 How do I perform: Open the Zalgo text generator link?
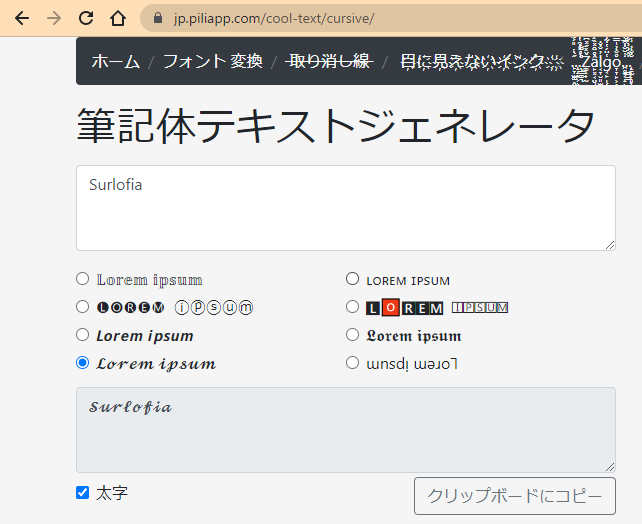[x=602, y=62]
